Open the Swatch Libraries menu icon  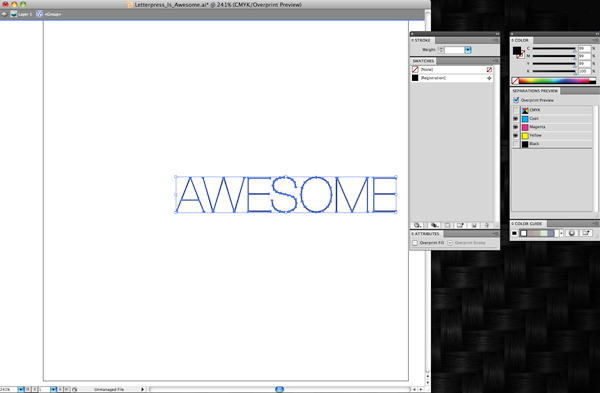[x=417, y=225]
